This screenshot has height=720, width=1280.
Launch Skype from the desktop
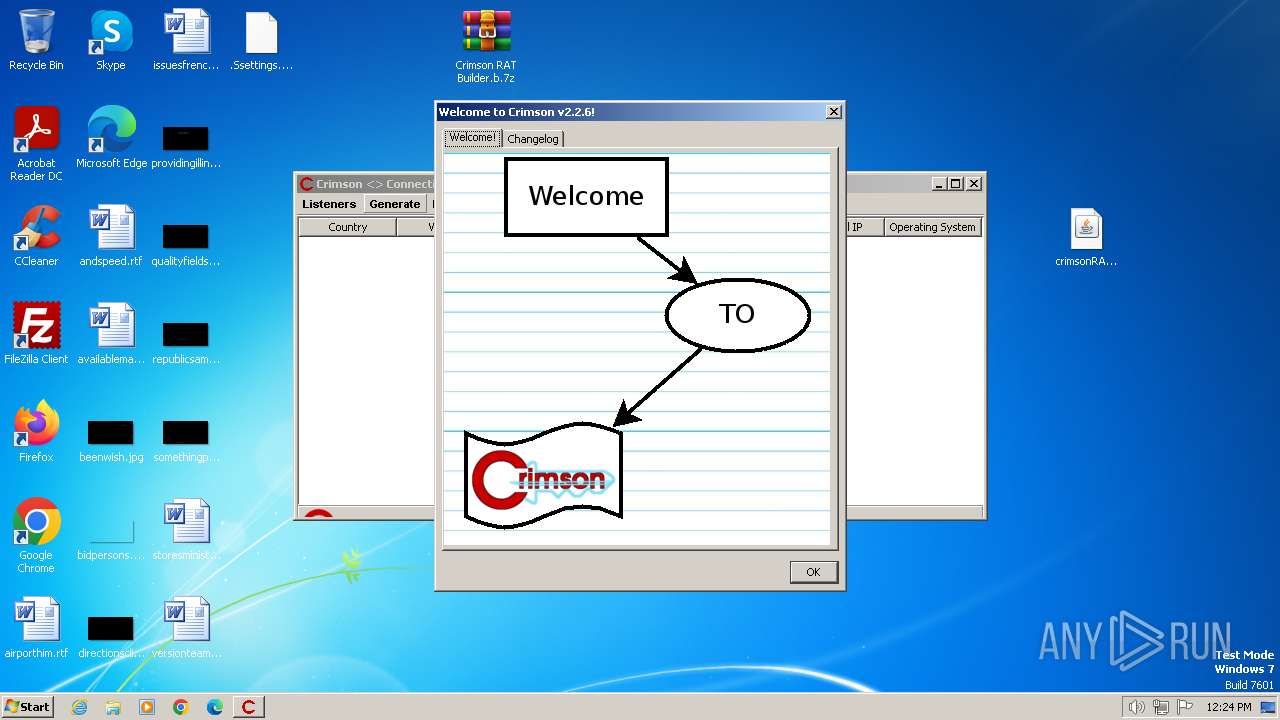click(x=111, y=40)
